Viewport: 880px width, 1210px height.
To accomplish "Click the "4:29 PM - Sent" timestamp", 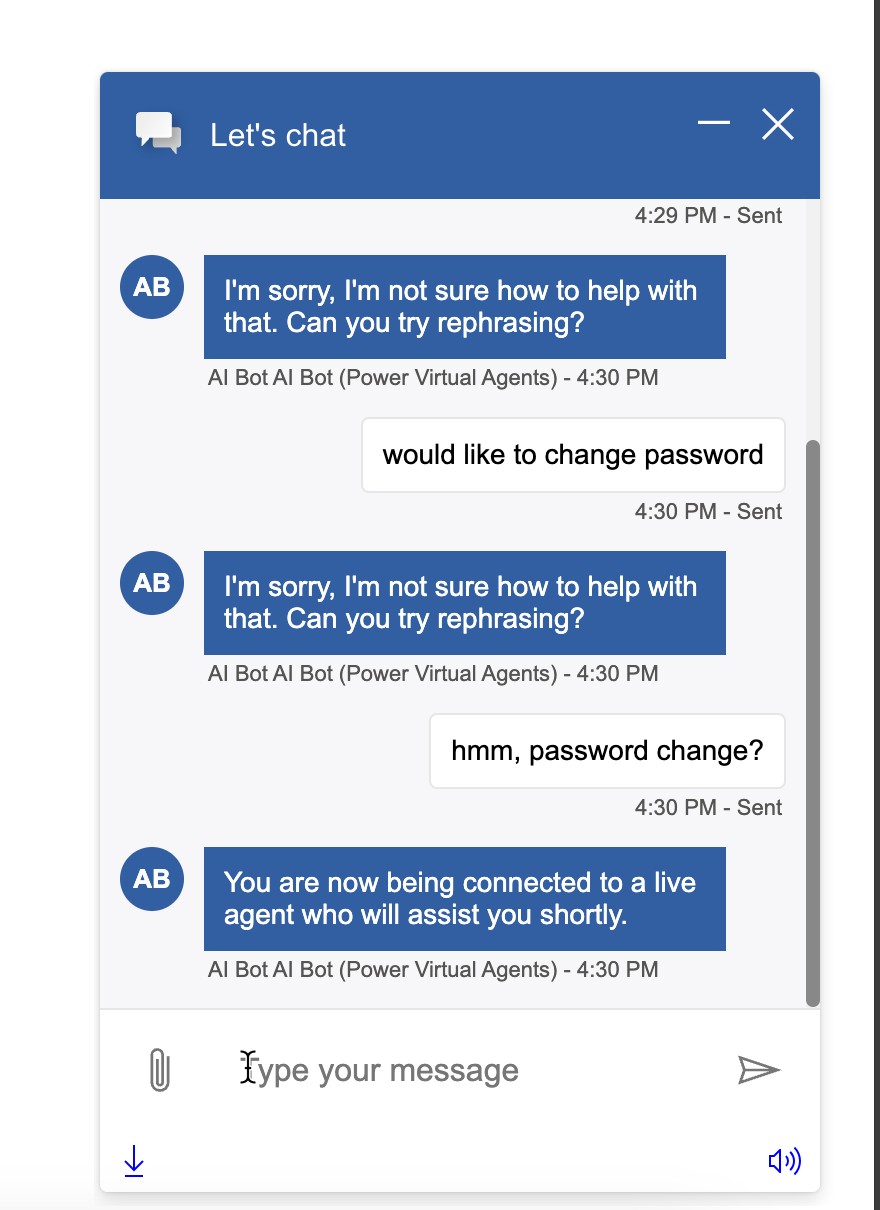I will (x=708, y=215).
